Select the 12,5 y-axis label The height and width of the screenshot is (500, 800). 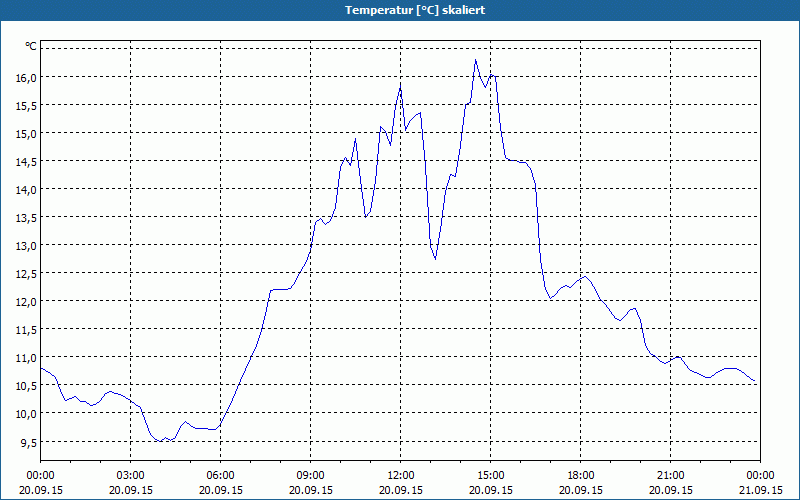(26, 274)
